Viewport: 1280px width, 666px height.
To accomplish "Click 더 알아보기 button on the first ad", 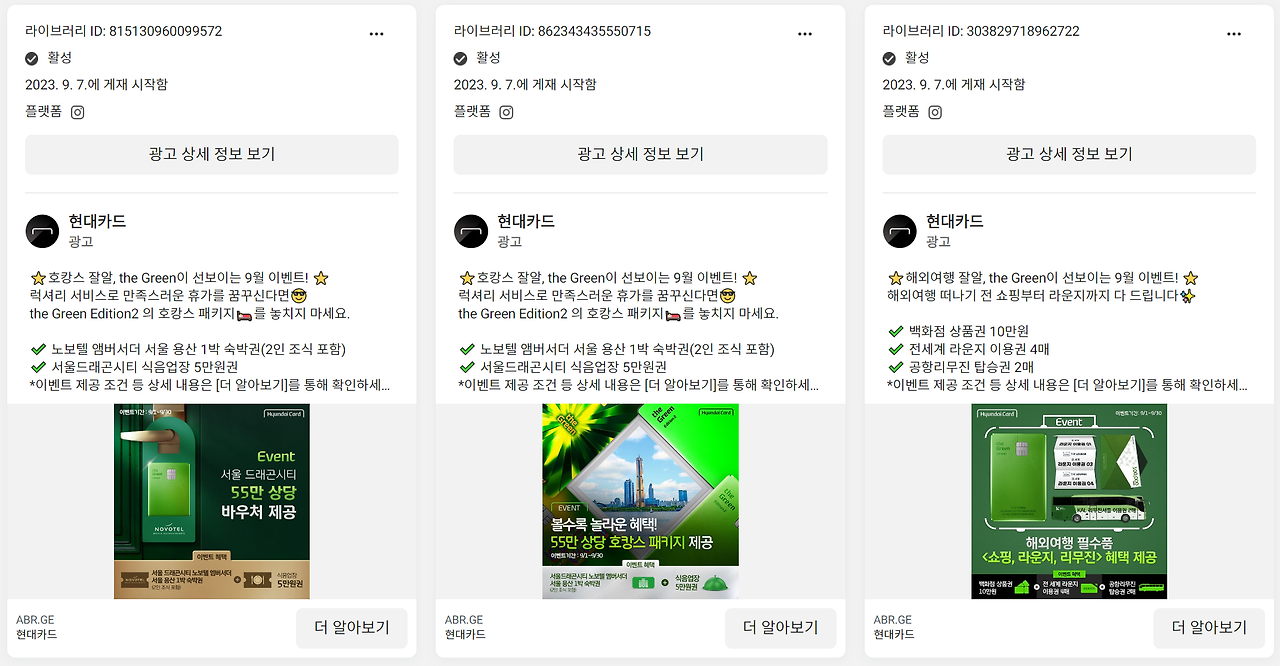I will (x=352, y=627).
